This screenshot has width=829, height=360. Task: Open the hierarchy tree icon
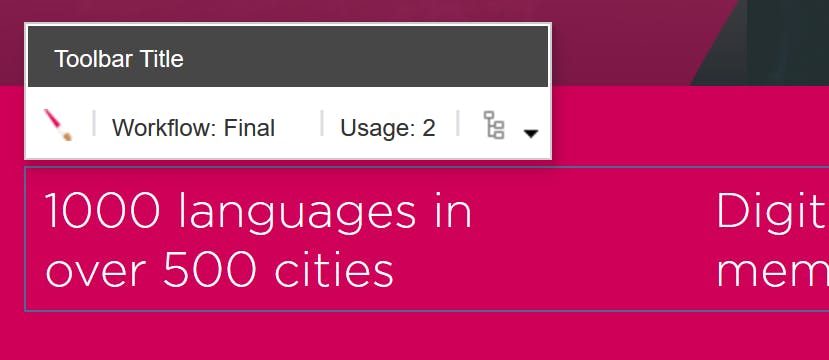tap(494, 125)
